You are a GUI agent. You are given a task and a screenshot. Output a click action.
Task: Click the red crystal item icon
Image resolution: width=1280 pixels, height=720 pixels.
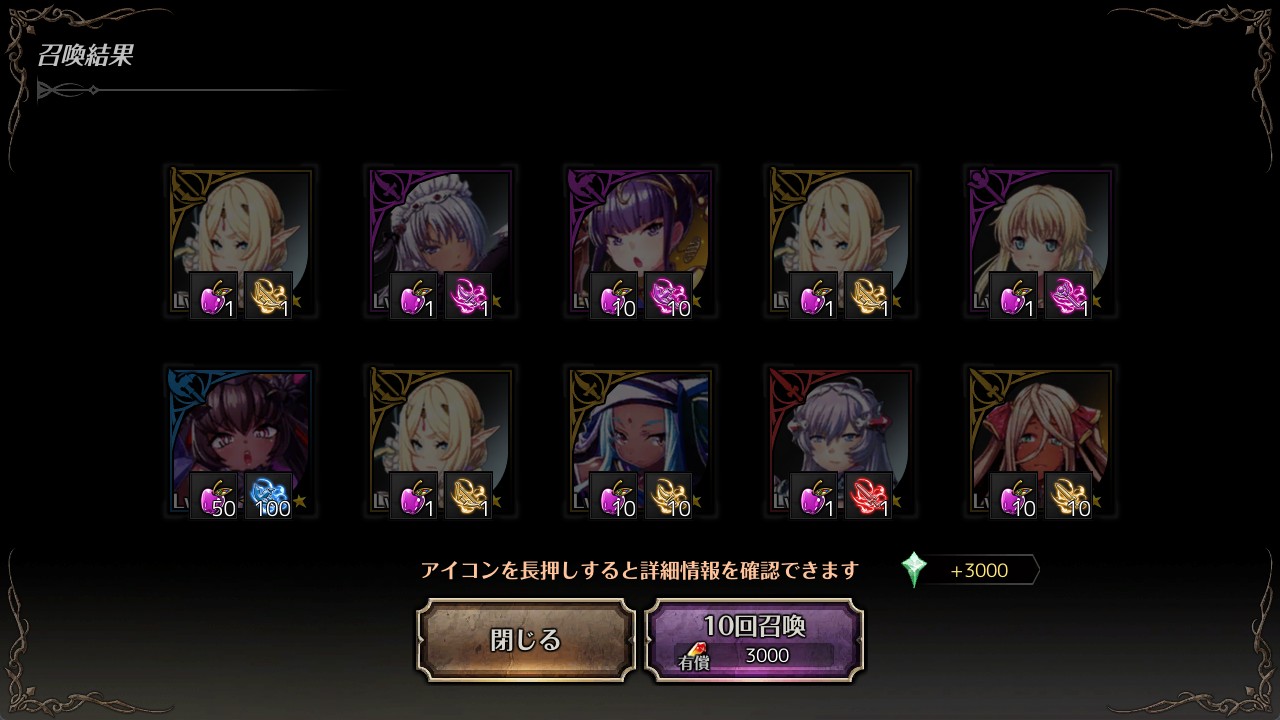[869, 496]
